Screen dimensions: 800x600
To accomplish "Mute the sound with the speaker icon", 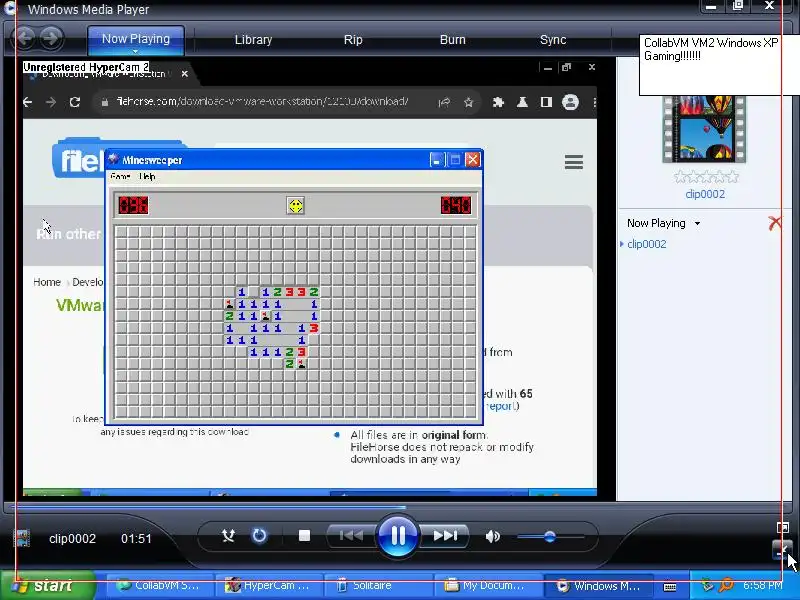I will click(x=492, y=536).
